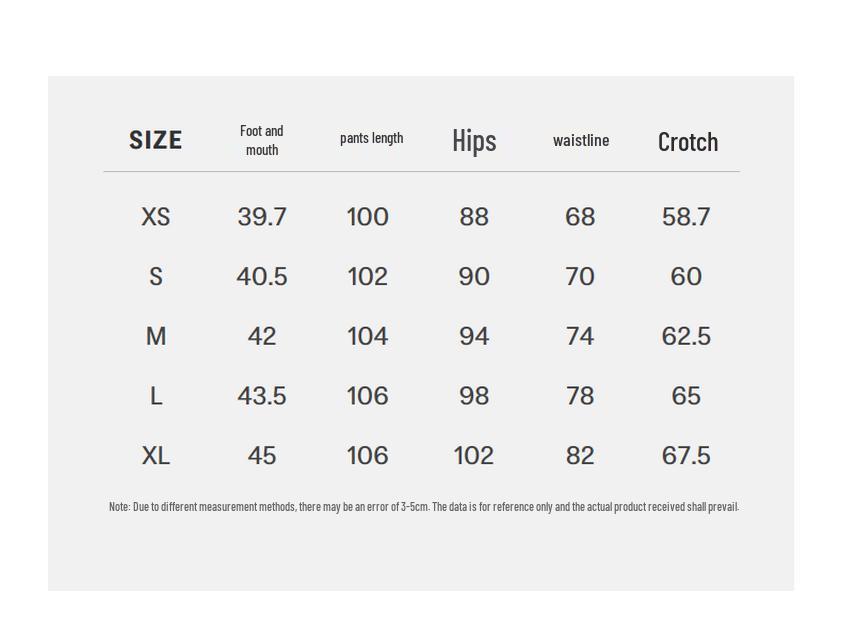The height and width of the screenshot is (632, 842).
Task: Select the XL size row label
Action: 156,456
